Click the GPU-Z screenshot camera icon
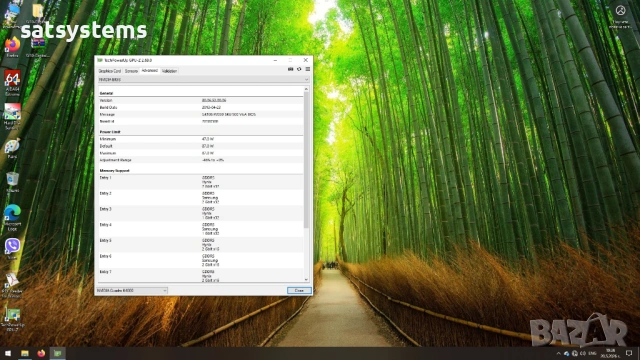The image size is (640, 360). tap(291, 69)
